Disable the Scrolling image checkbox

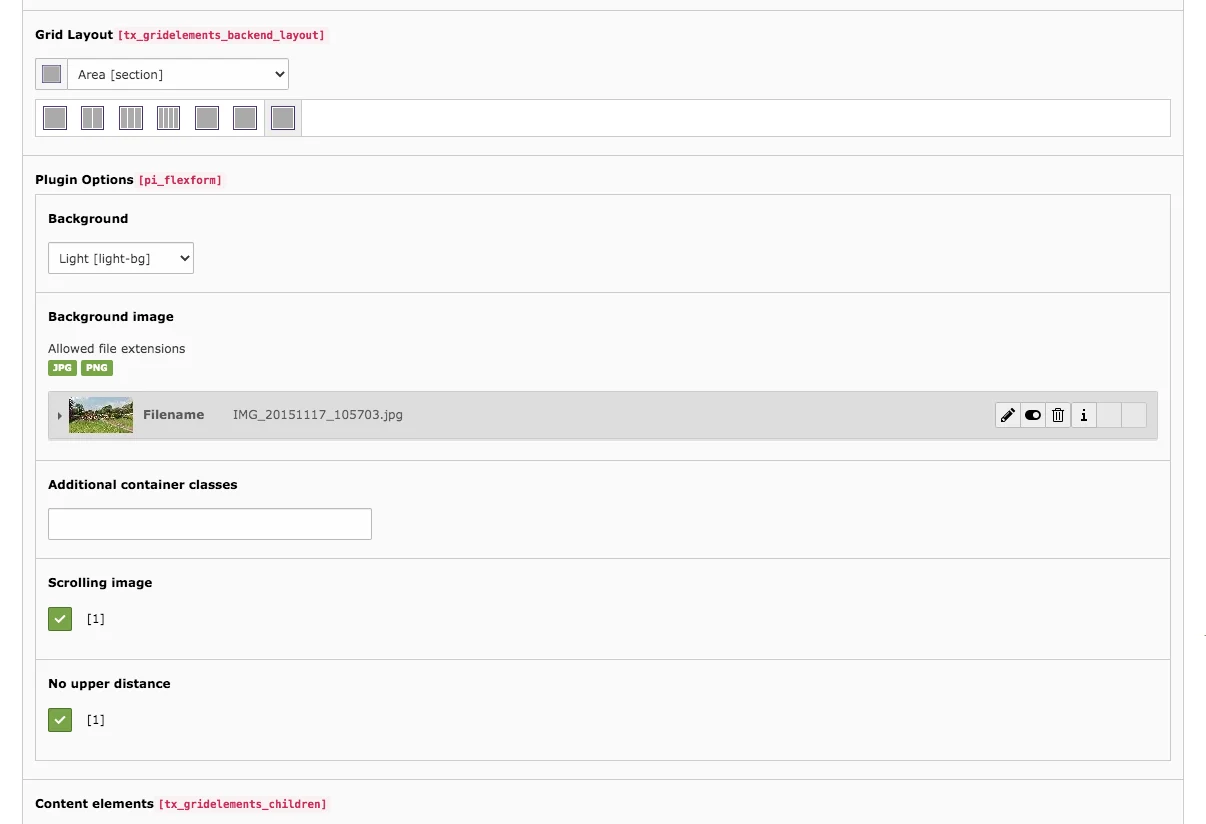pyautogui.click(x=59, y=618)
